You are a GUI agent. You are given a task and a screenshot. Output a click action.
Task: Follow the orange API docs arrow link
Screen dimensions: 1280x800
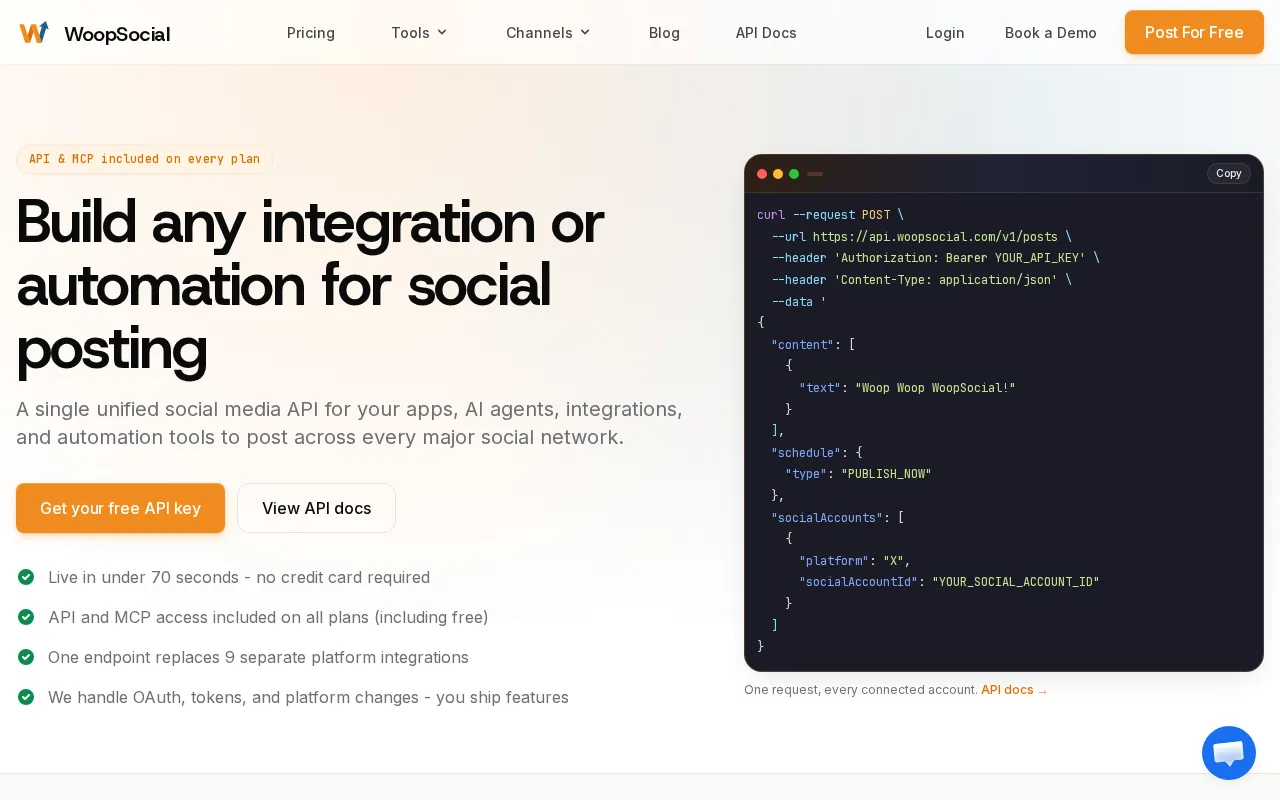click(1014, 690)
